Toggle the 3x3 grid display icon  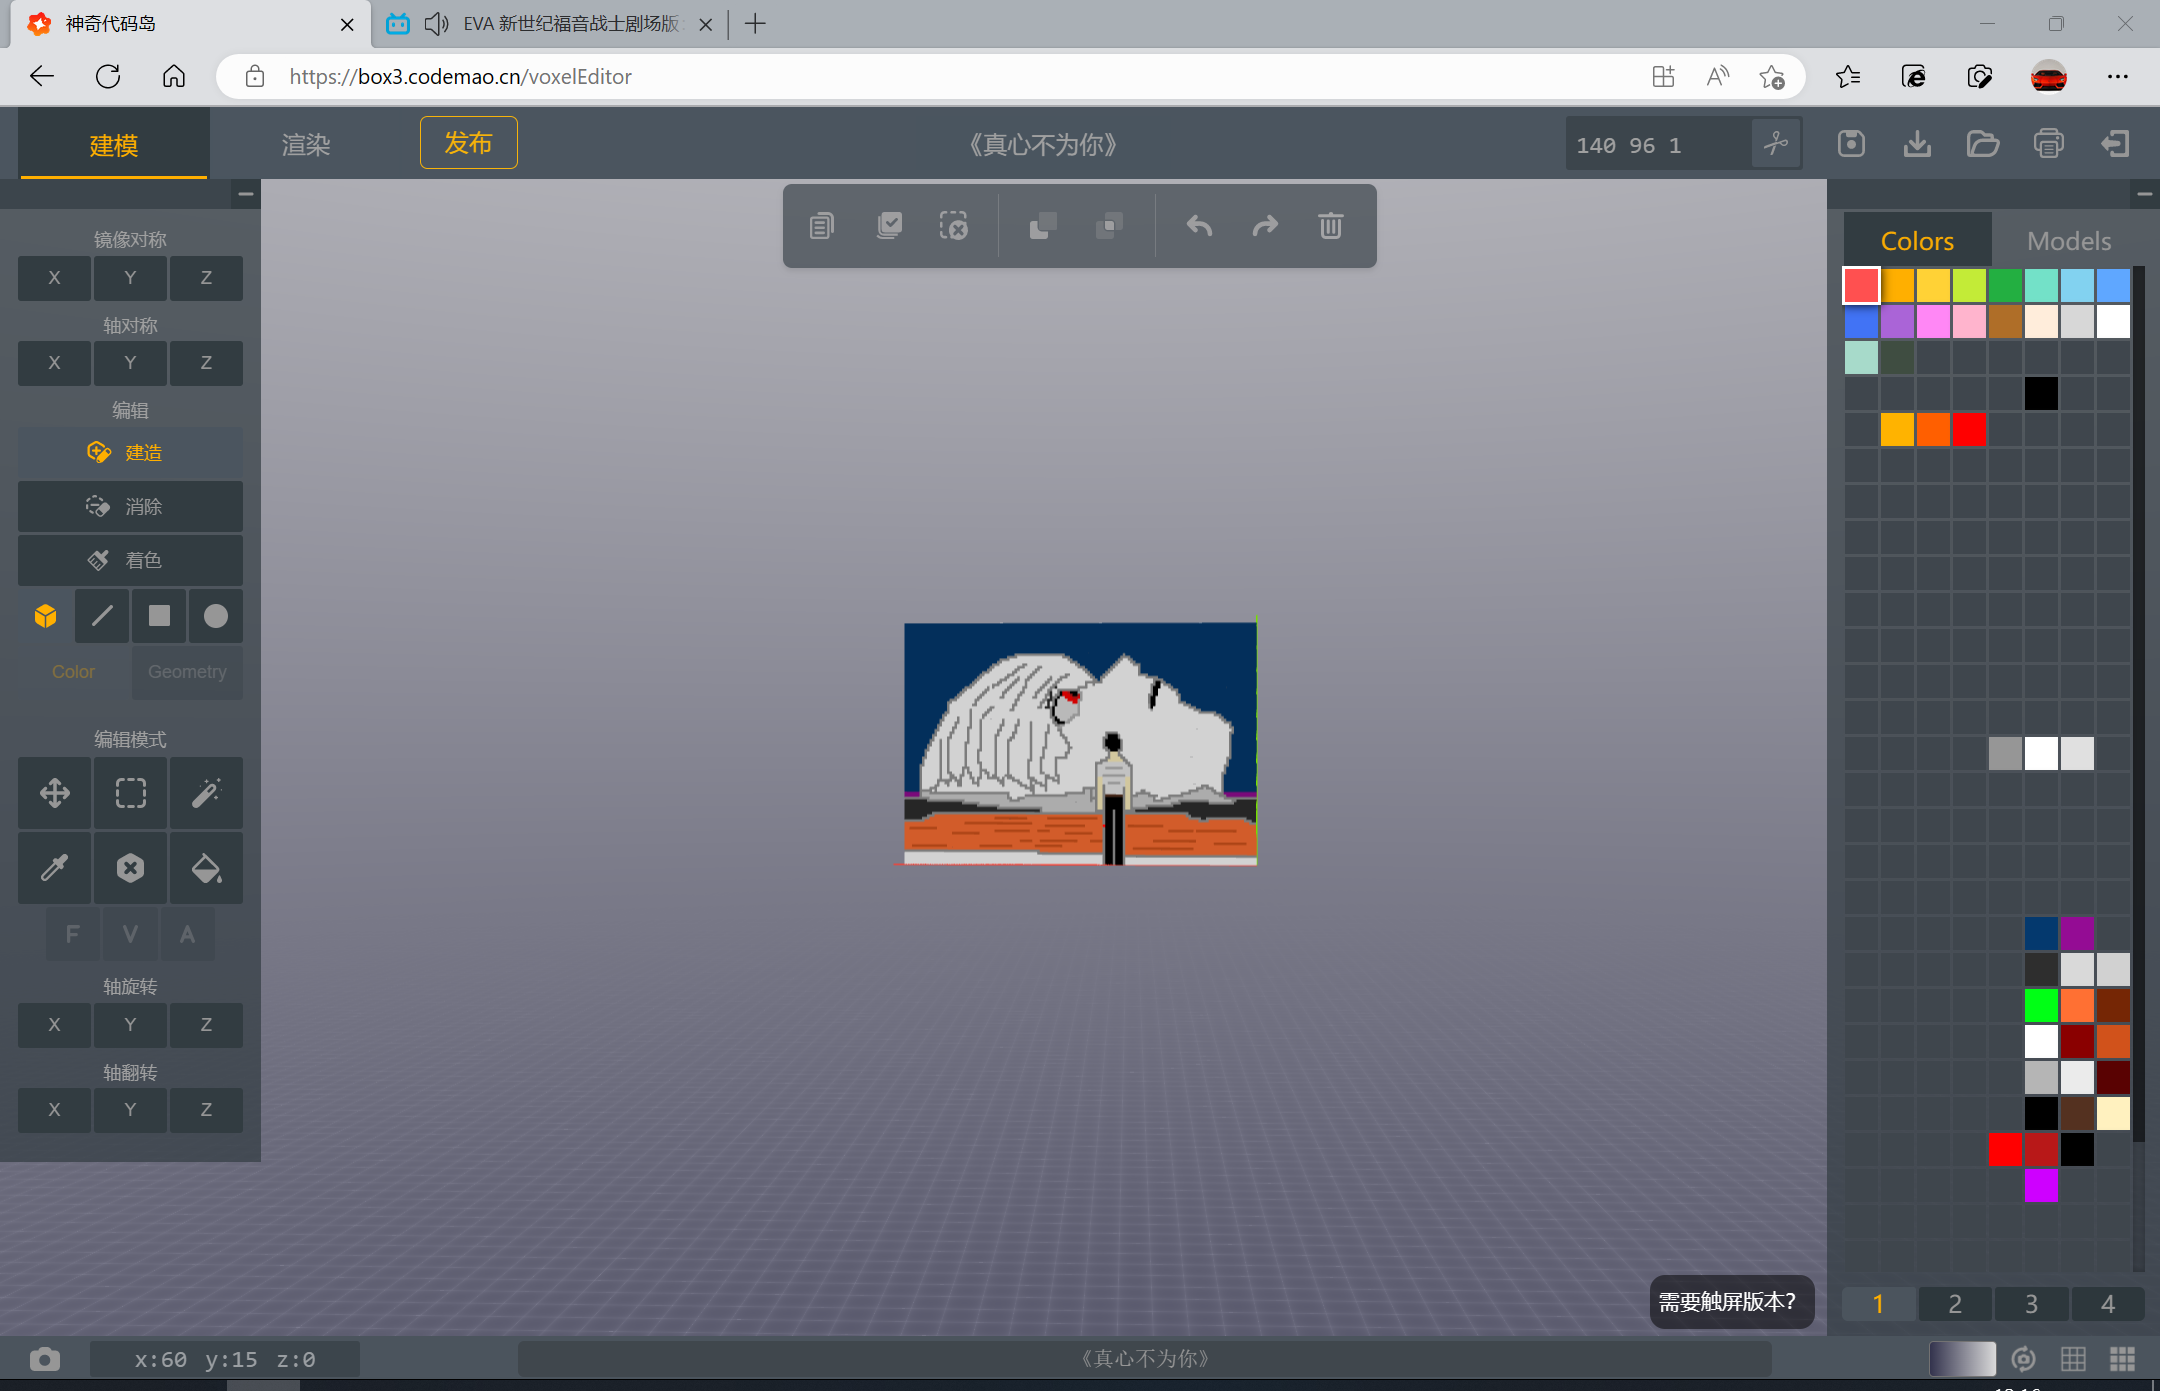pos(2073,1359)
